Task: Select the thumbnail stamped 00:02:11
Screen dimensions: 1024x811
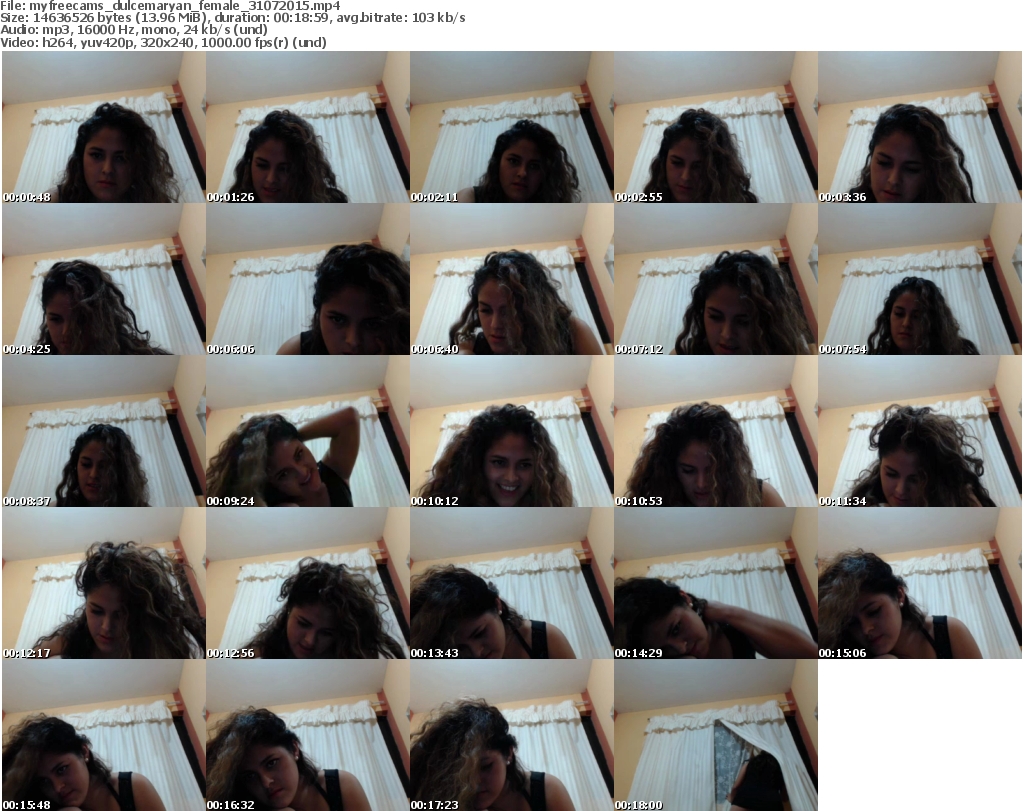Action: (511, 127)
